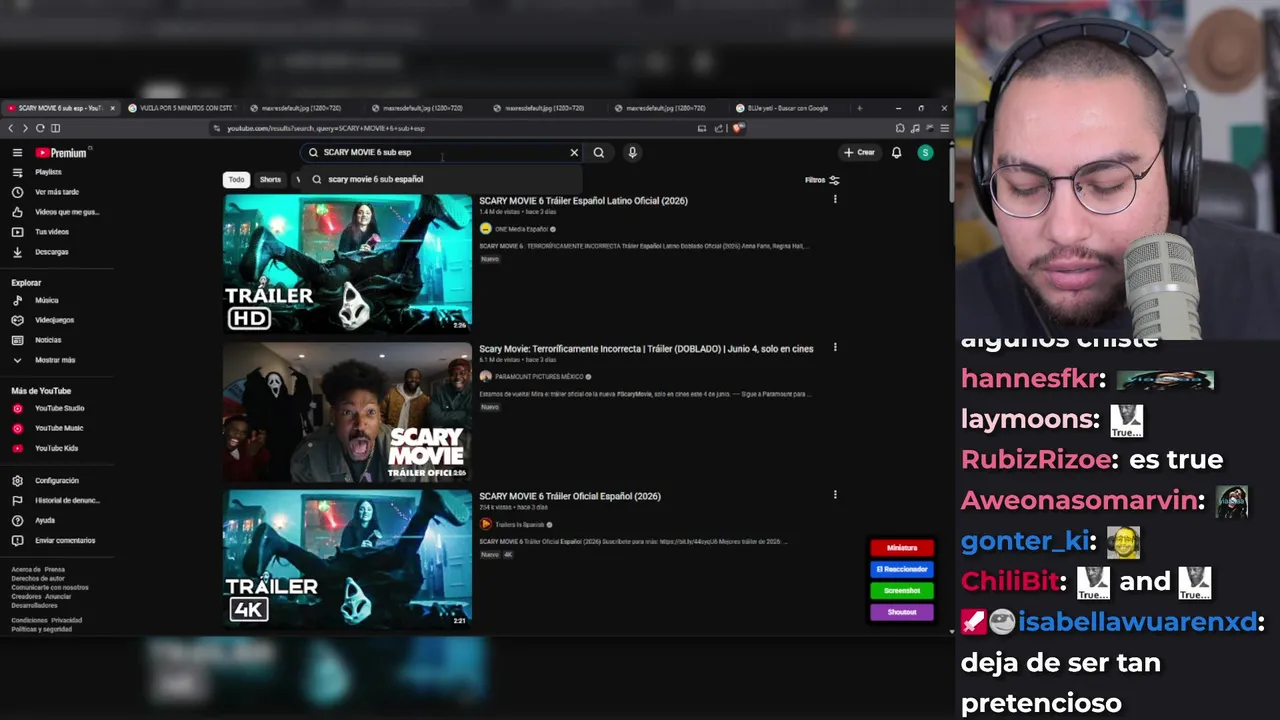Click the YouTube search input field
Image resolution: width=1280 pixels, height=720 pixels.
click(440, 153)
